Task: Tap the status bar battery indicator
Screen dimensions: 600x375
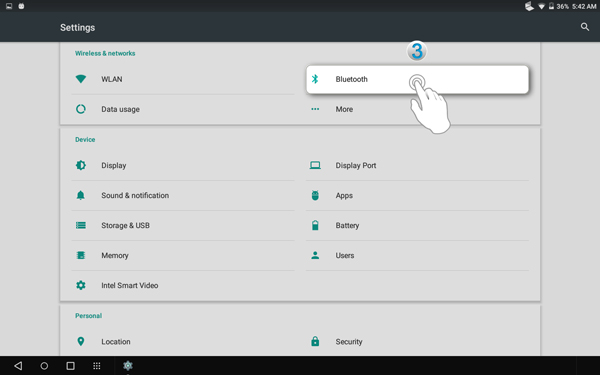Action: point(551,6)
